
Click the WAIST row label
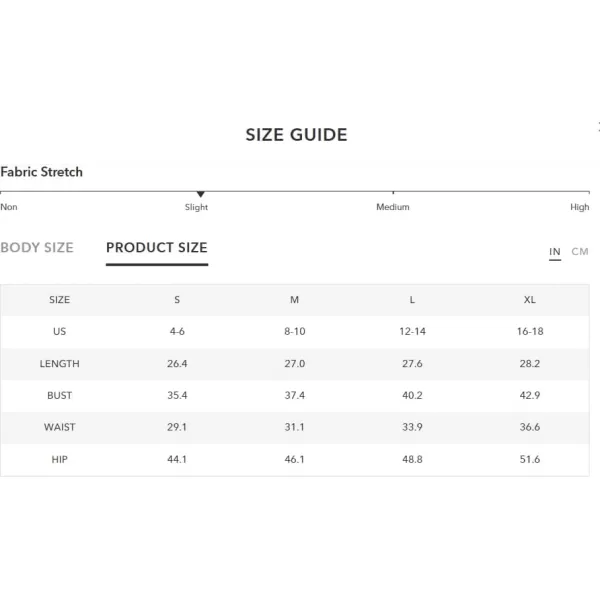click(59, 427)
